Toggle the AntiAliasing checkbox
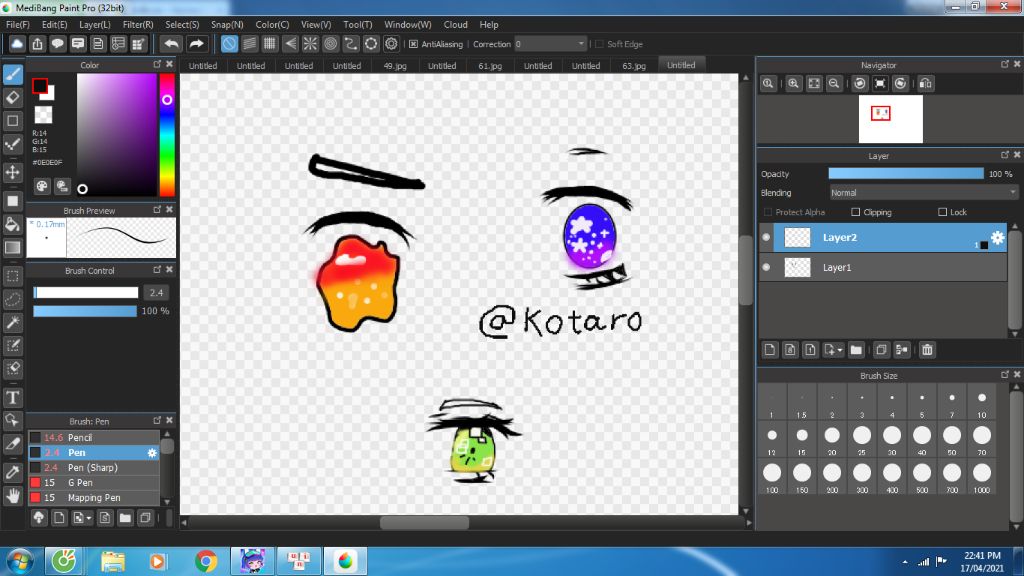 (x=413, y=44)
